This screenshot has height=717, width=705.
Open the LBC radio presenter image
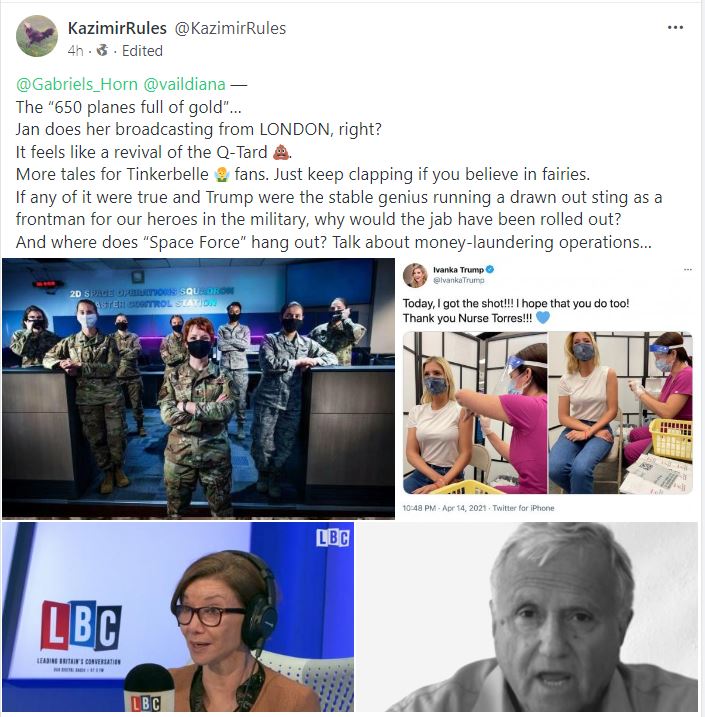[x=178, y=617]
